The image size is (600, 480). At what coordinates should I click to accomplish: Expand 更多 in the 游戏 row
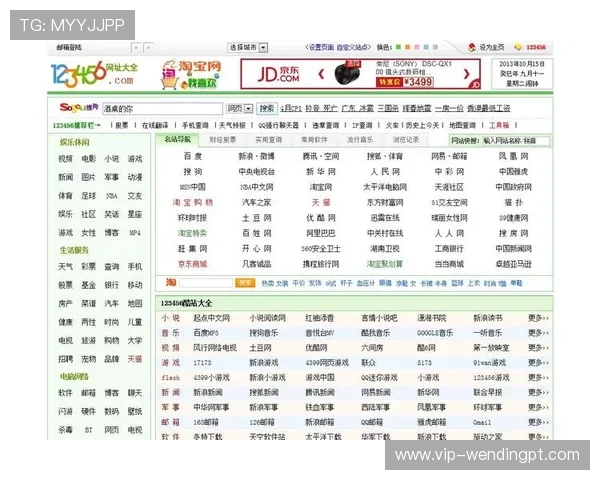tap(538, 362)
